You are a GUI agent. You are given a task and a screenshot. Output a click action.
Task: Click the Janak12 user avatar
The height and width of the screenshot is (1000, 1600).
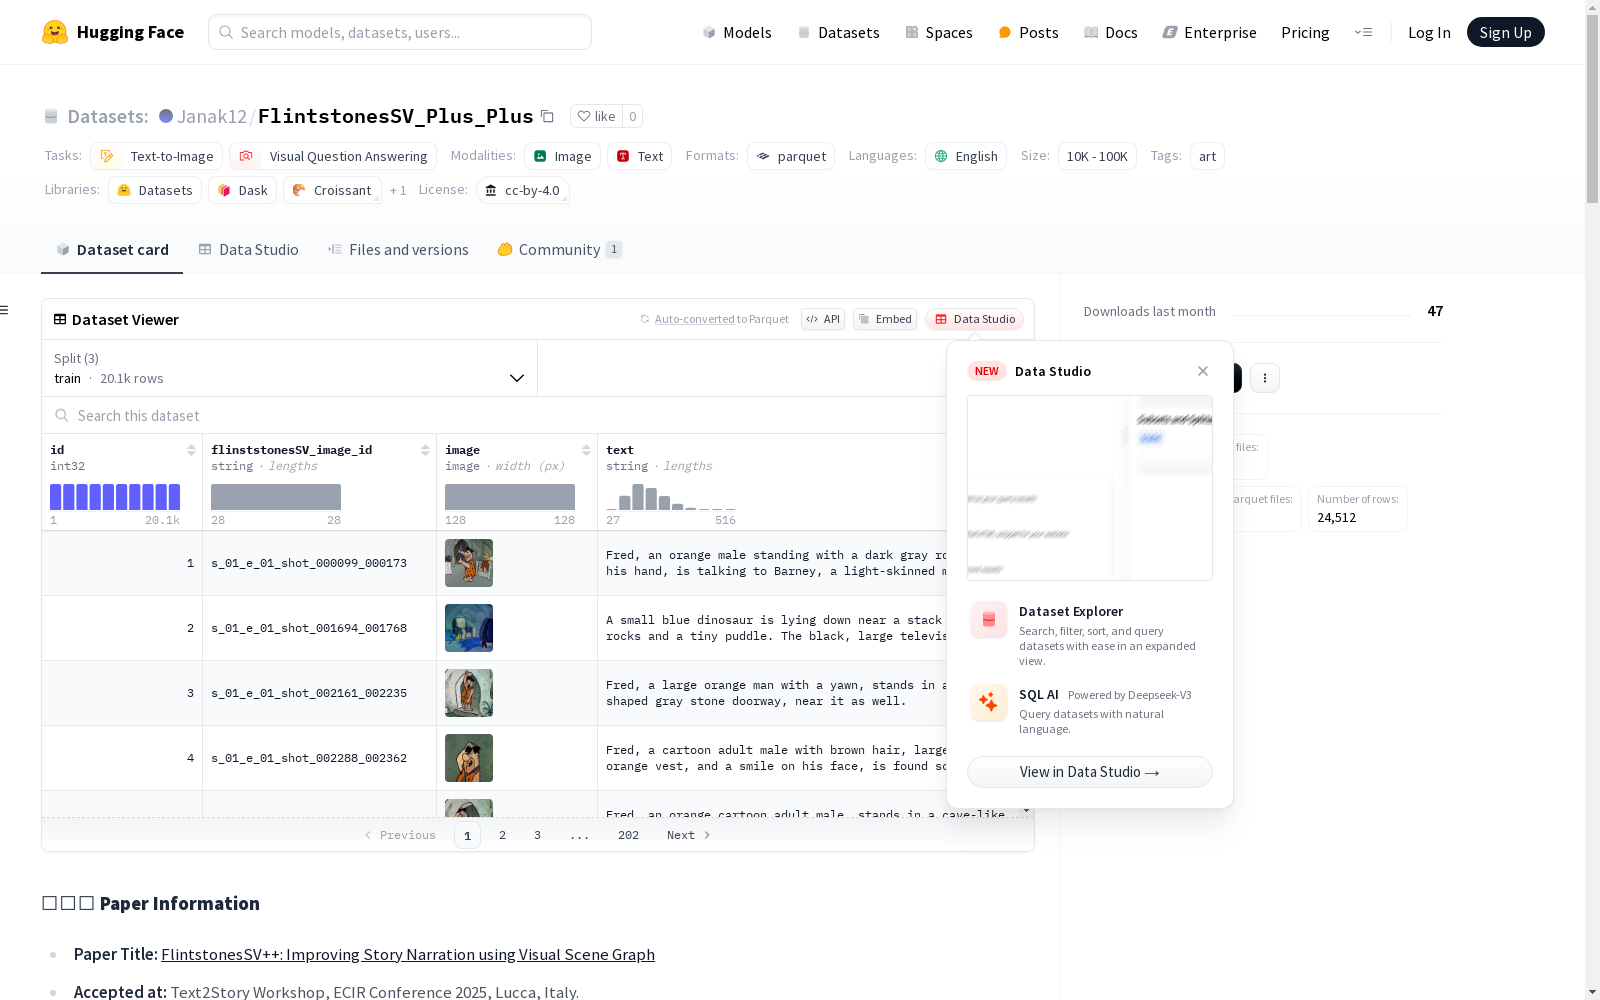click(x=166, y=116)
